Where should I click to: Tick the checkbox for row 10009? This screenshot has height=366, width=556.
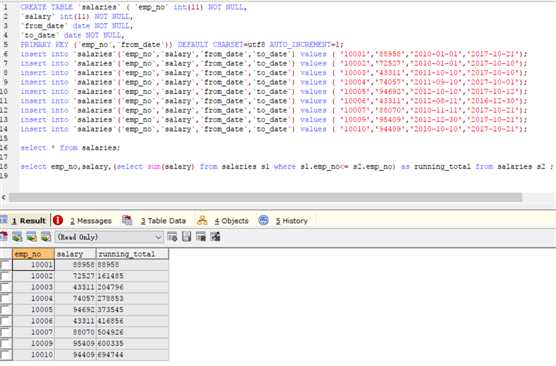tap(5, 344)
